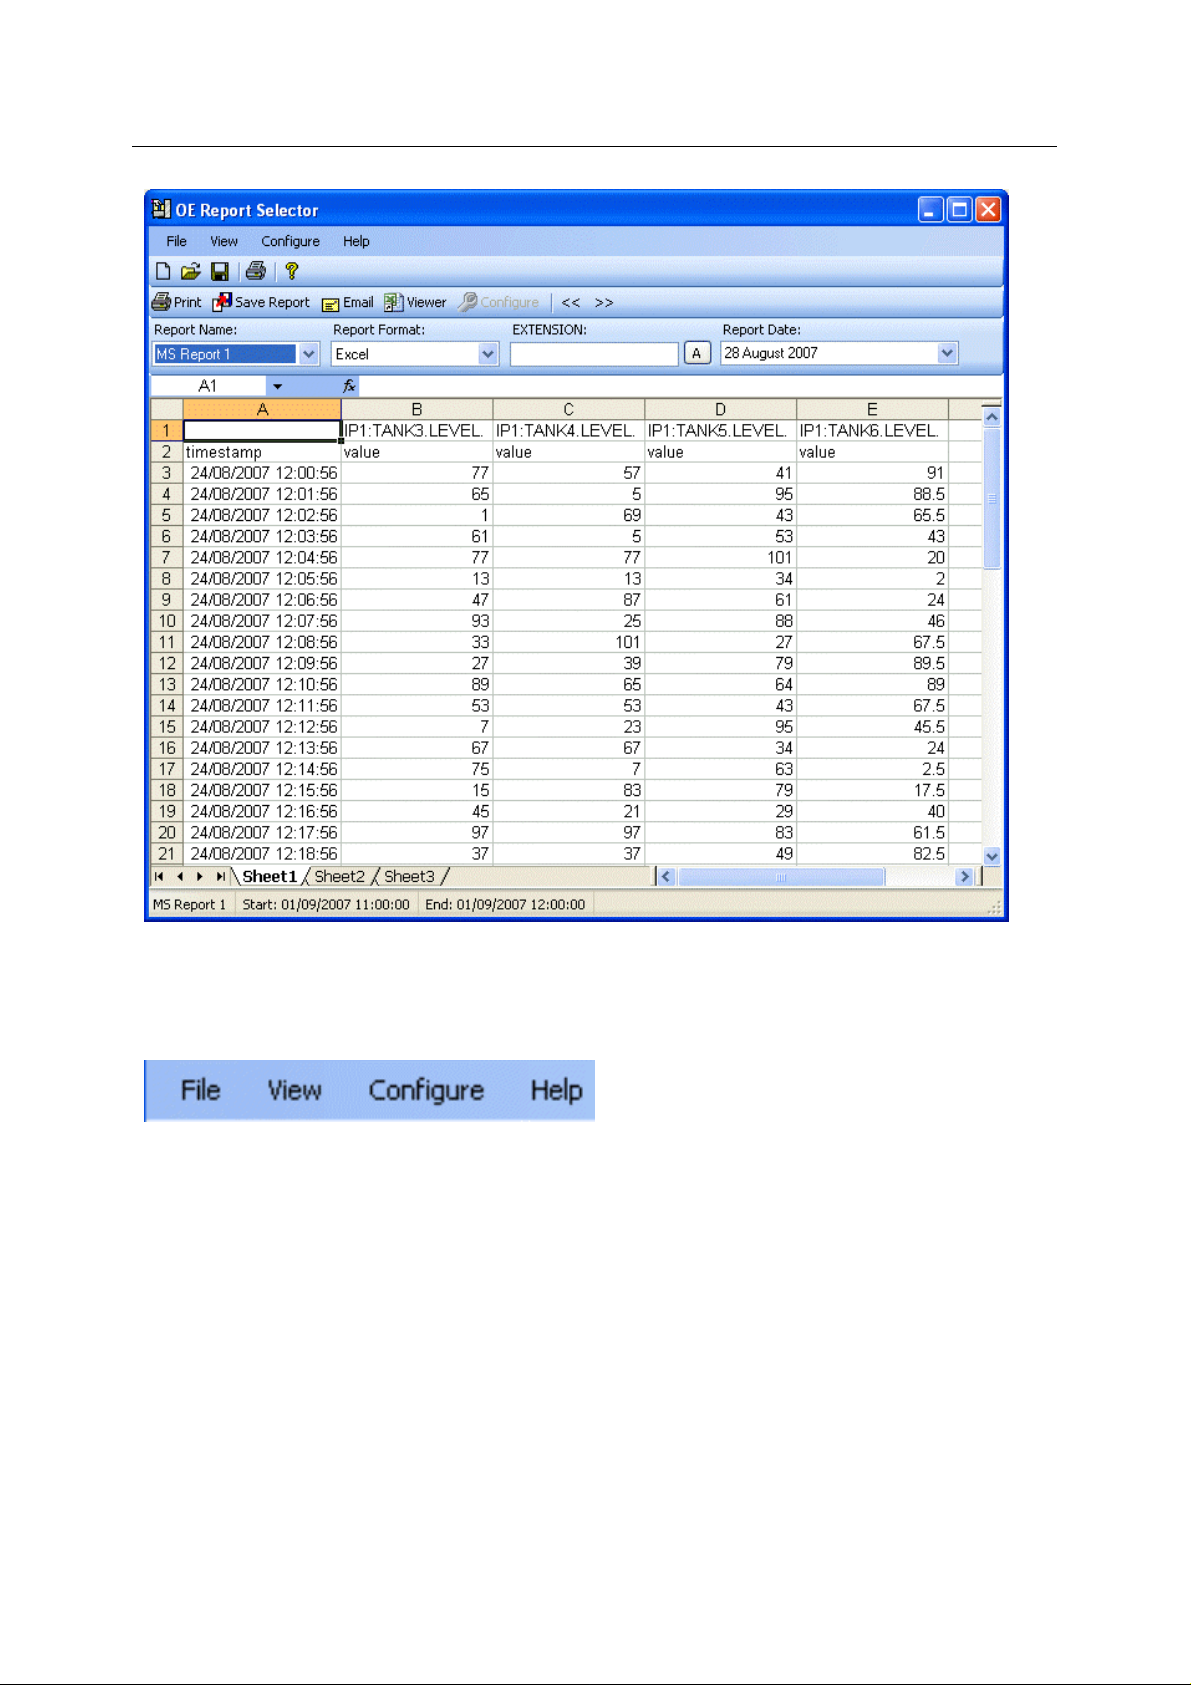
Task: Click the horizontal scrollbar right arrow
Action: pos(964,877)
